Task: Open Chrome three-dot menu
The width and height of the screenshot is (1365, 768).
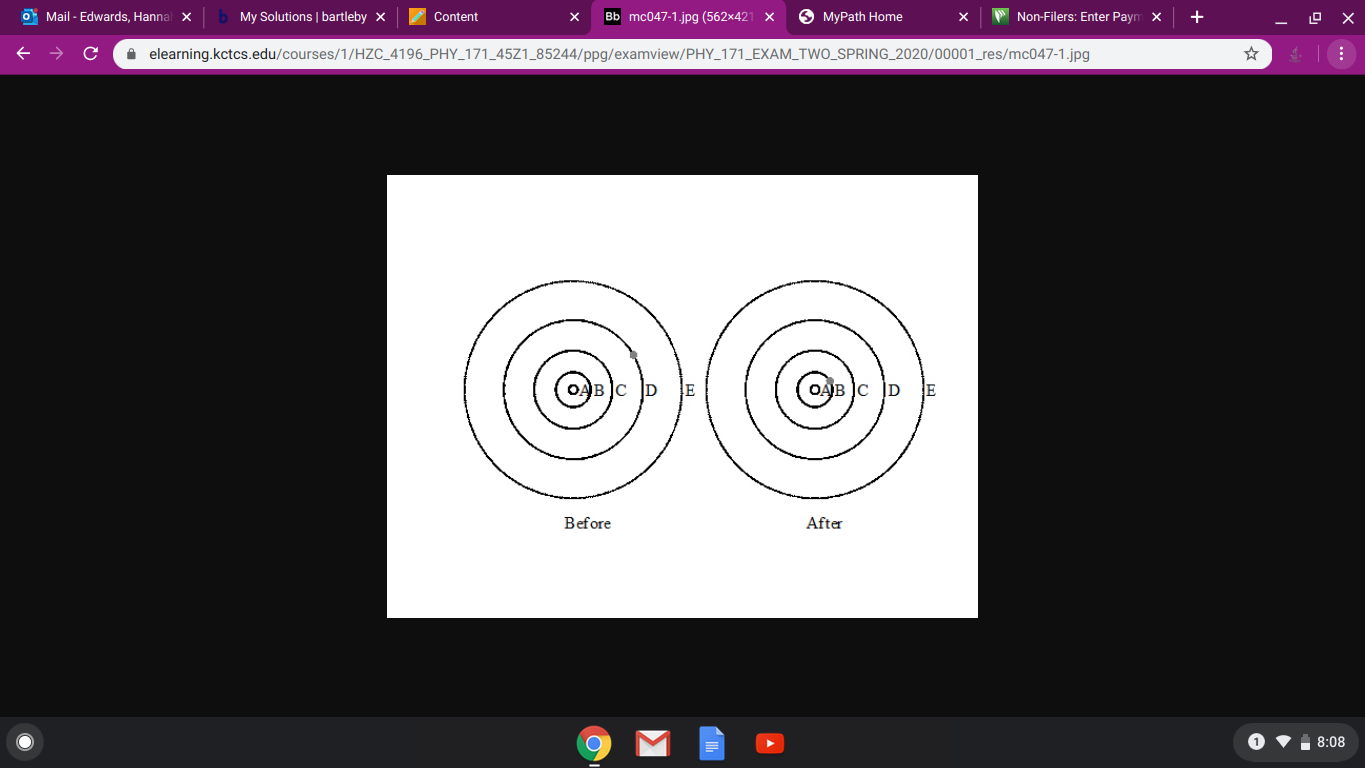Action: click(1341, 54)
